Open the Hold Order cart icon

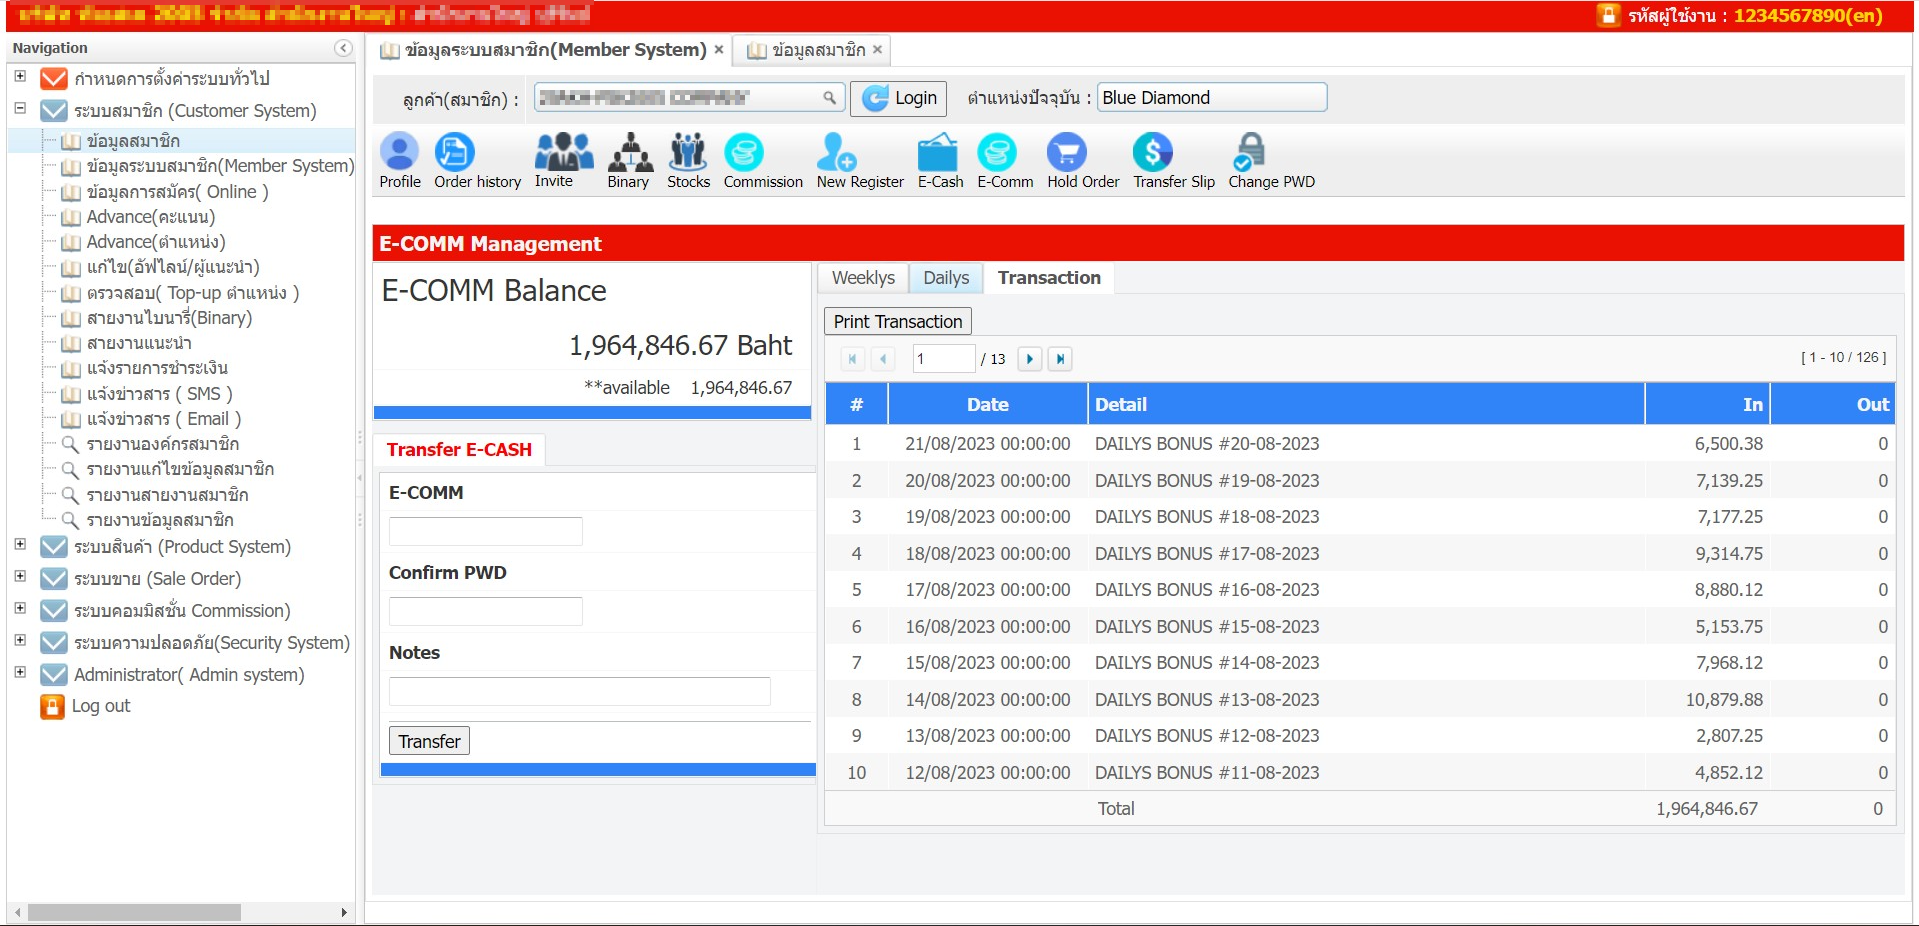[x=1066, y=153]
